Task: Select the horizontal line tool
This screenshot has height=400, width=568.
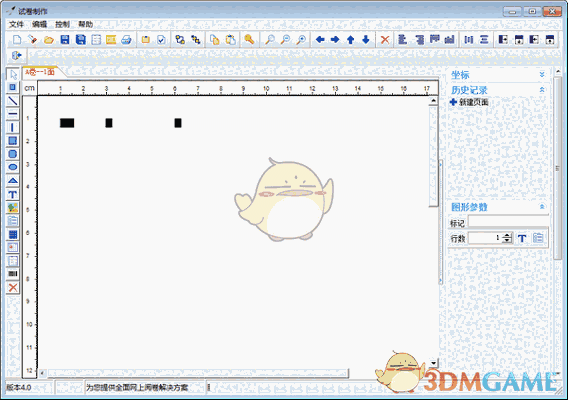Action: [13, 114]
